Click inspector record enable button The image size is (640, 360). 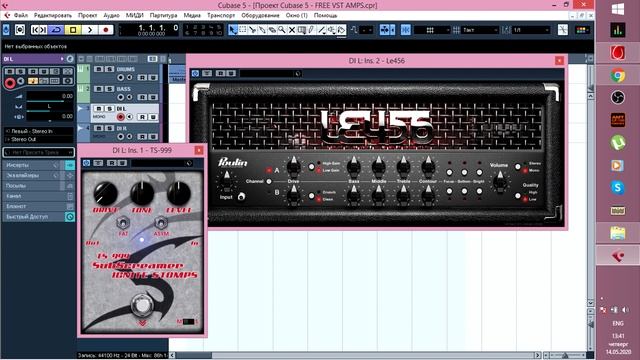9,83
